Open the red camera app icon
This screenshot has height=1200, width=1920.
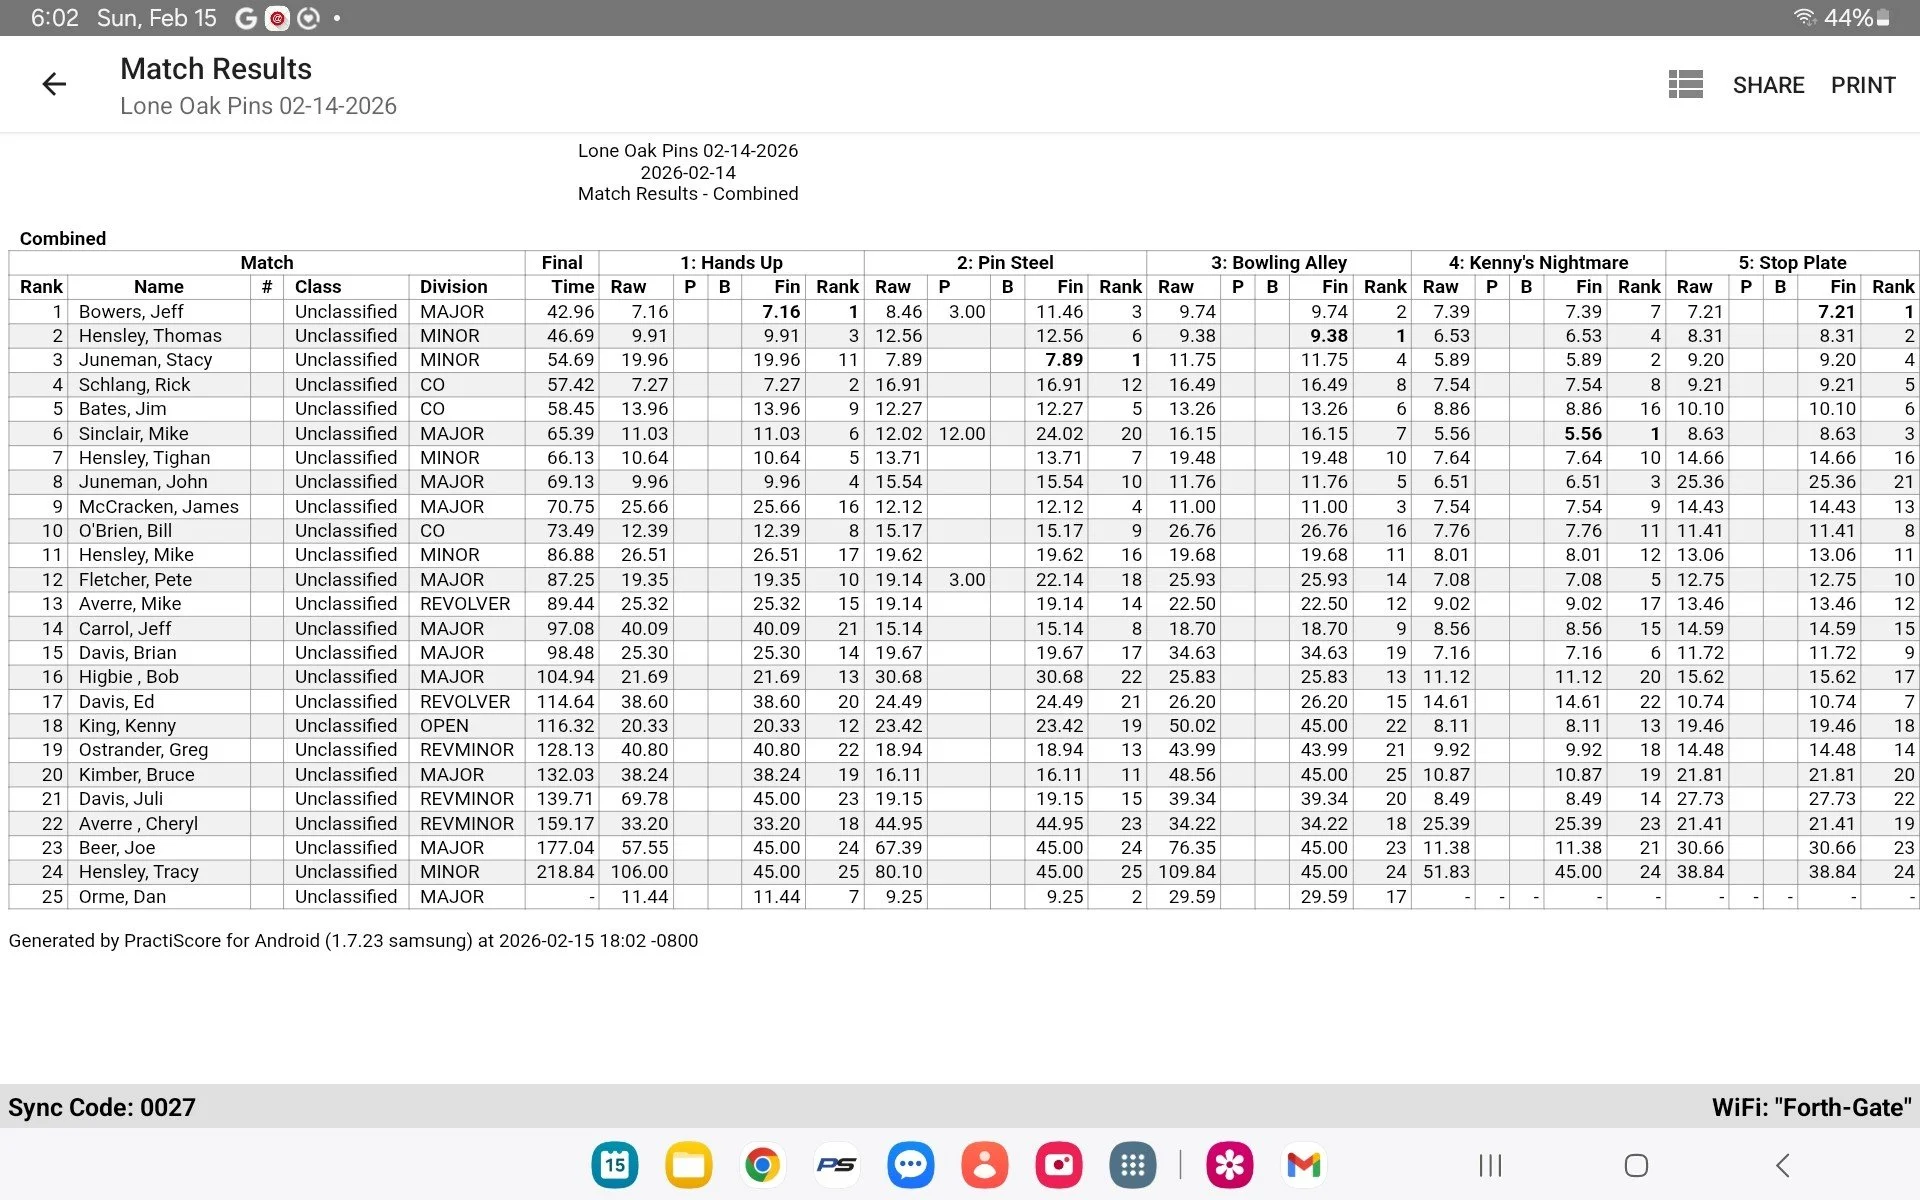click(1058, 1165)
